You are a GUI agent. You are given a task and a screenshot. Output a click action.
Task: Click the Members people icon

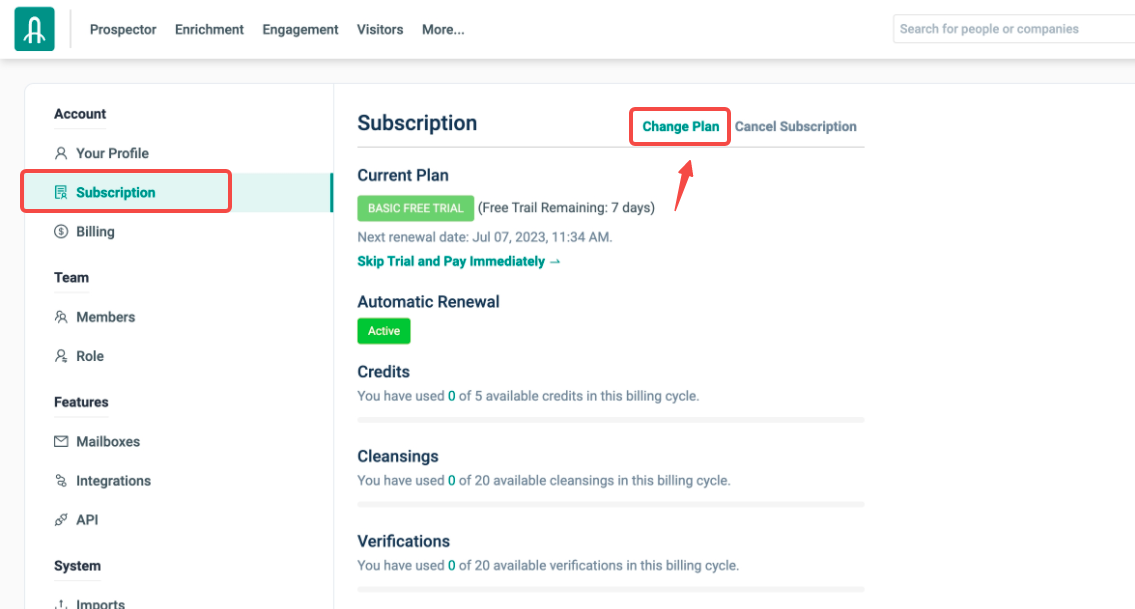(61, 317)
